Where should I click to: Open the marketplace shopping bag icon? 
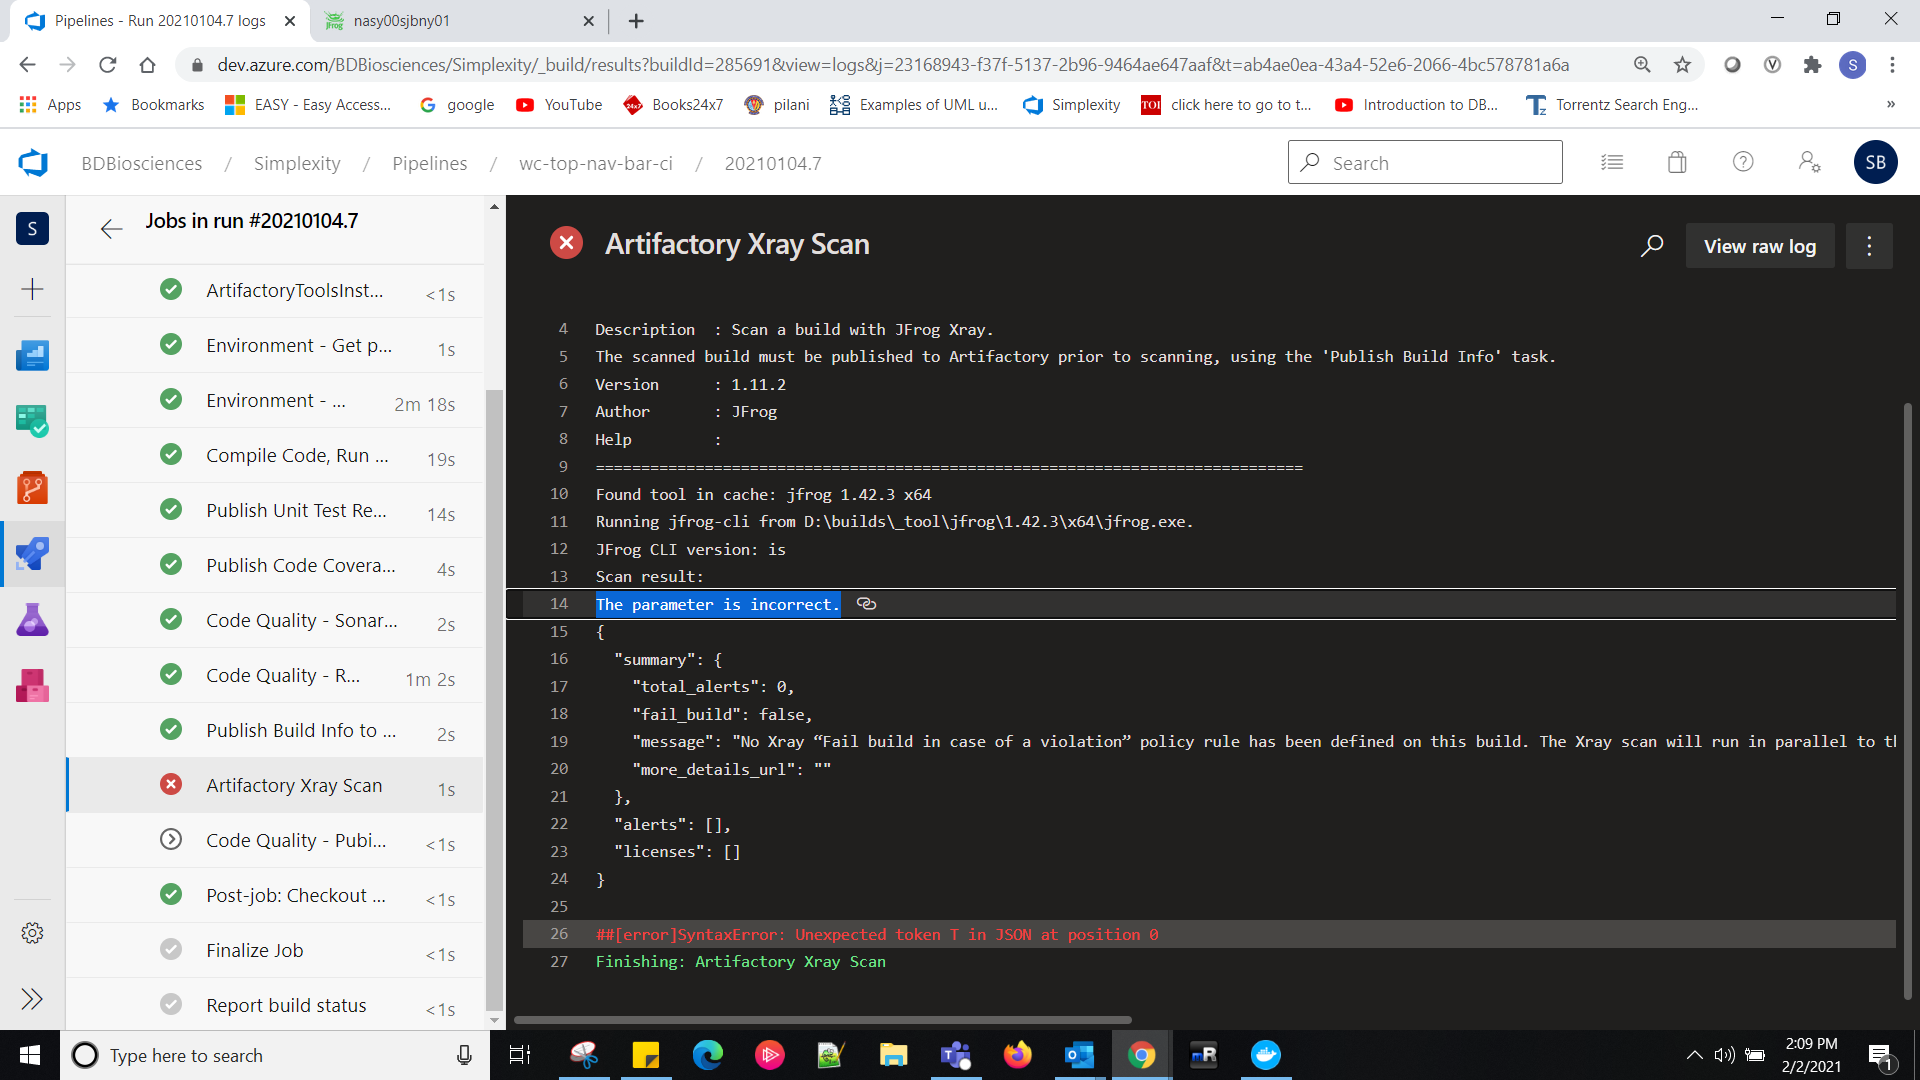coord(1677,162)
